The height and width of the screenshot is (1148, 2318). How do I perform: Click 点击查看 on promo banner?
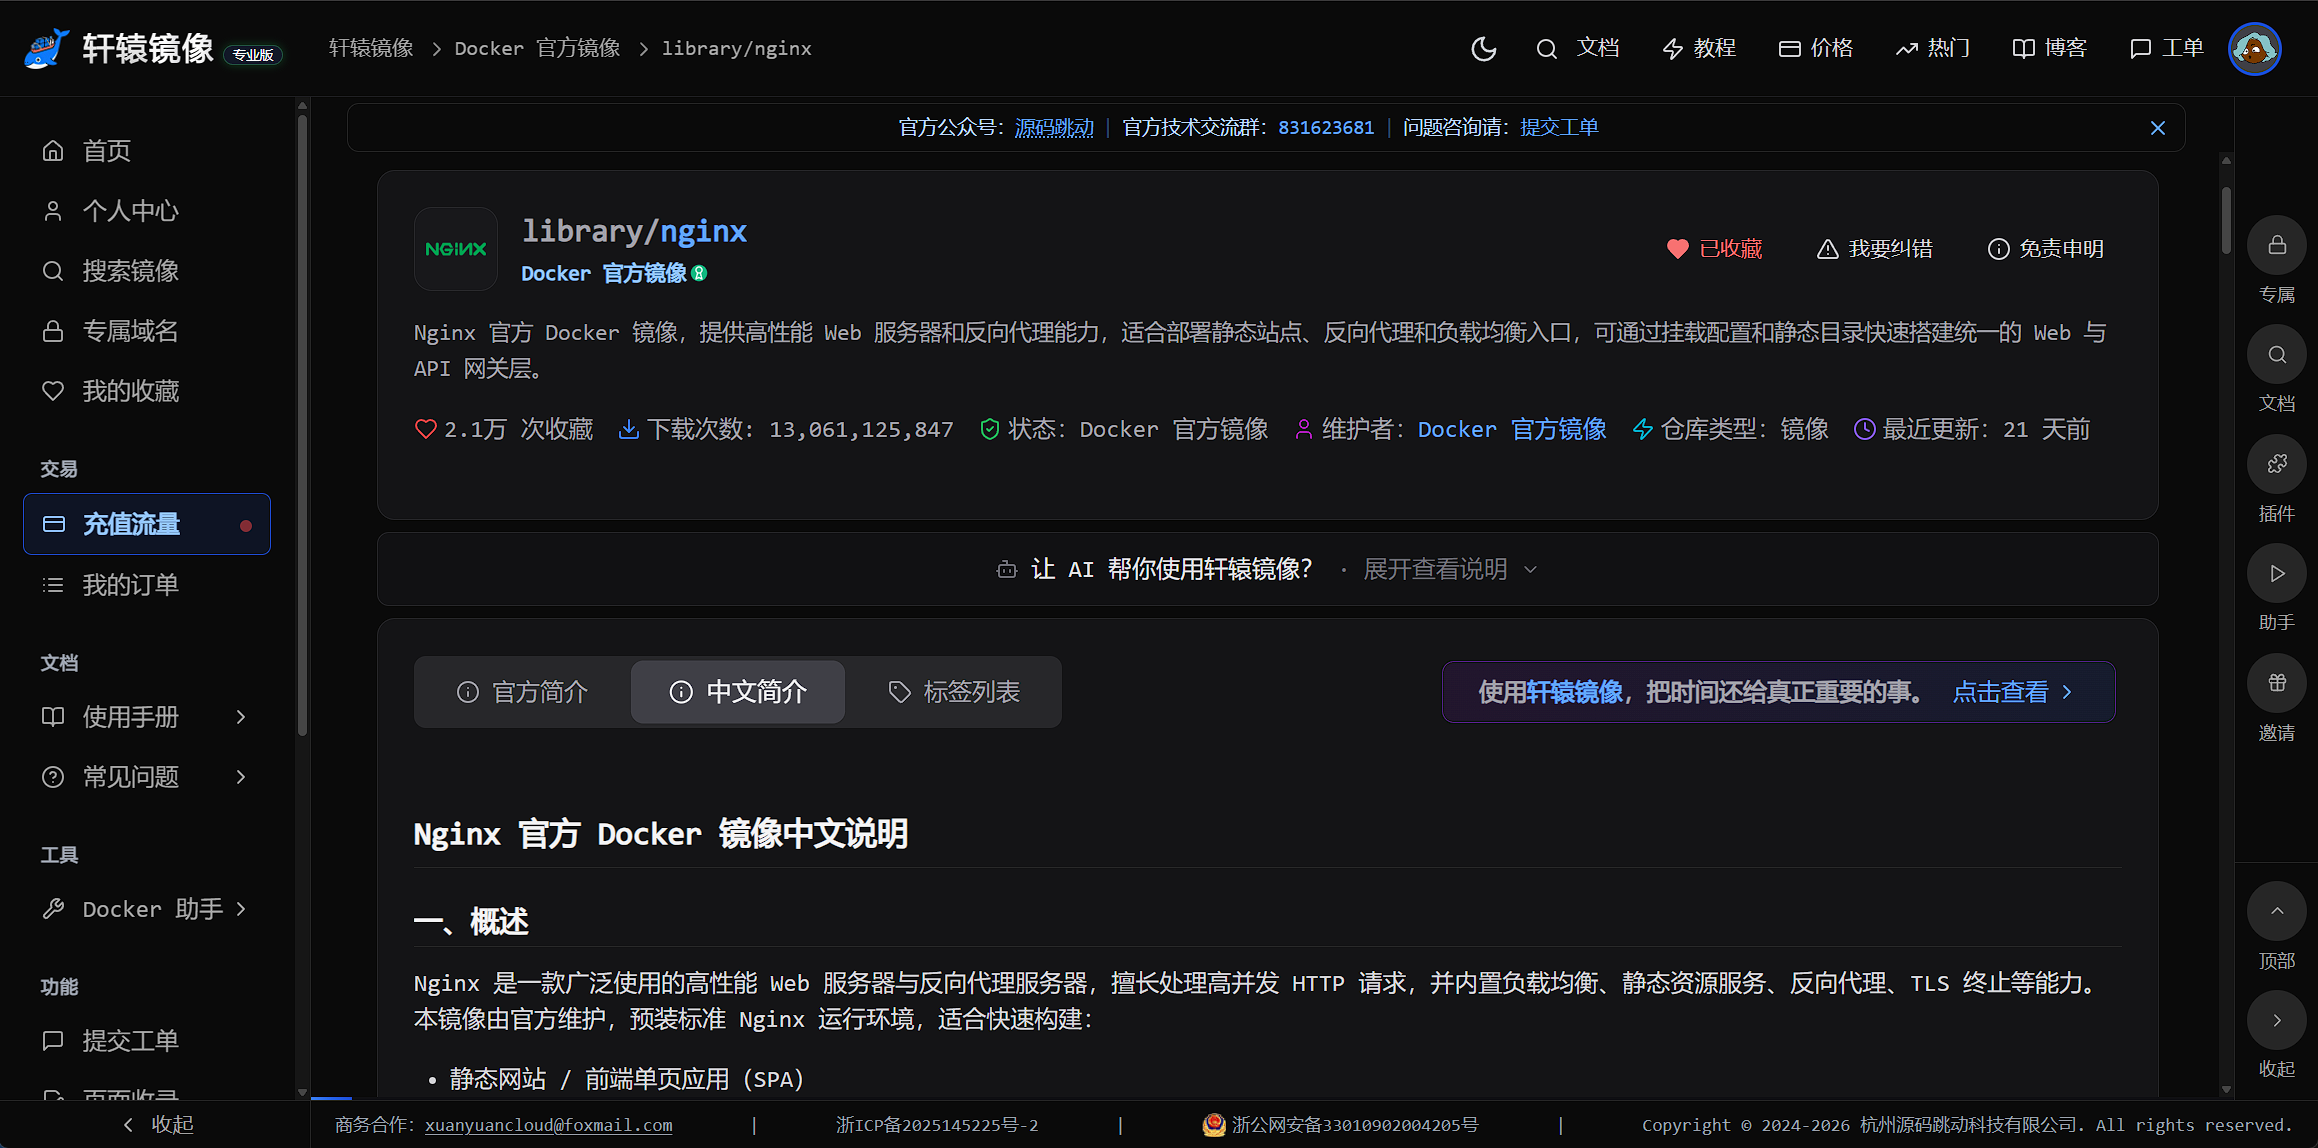2013,692
